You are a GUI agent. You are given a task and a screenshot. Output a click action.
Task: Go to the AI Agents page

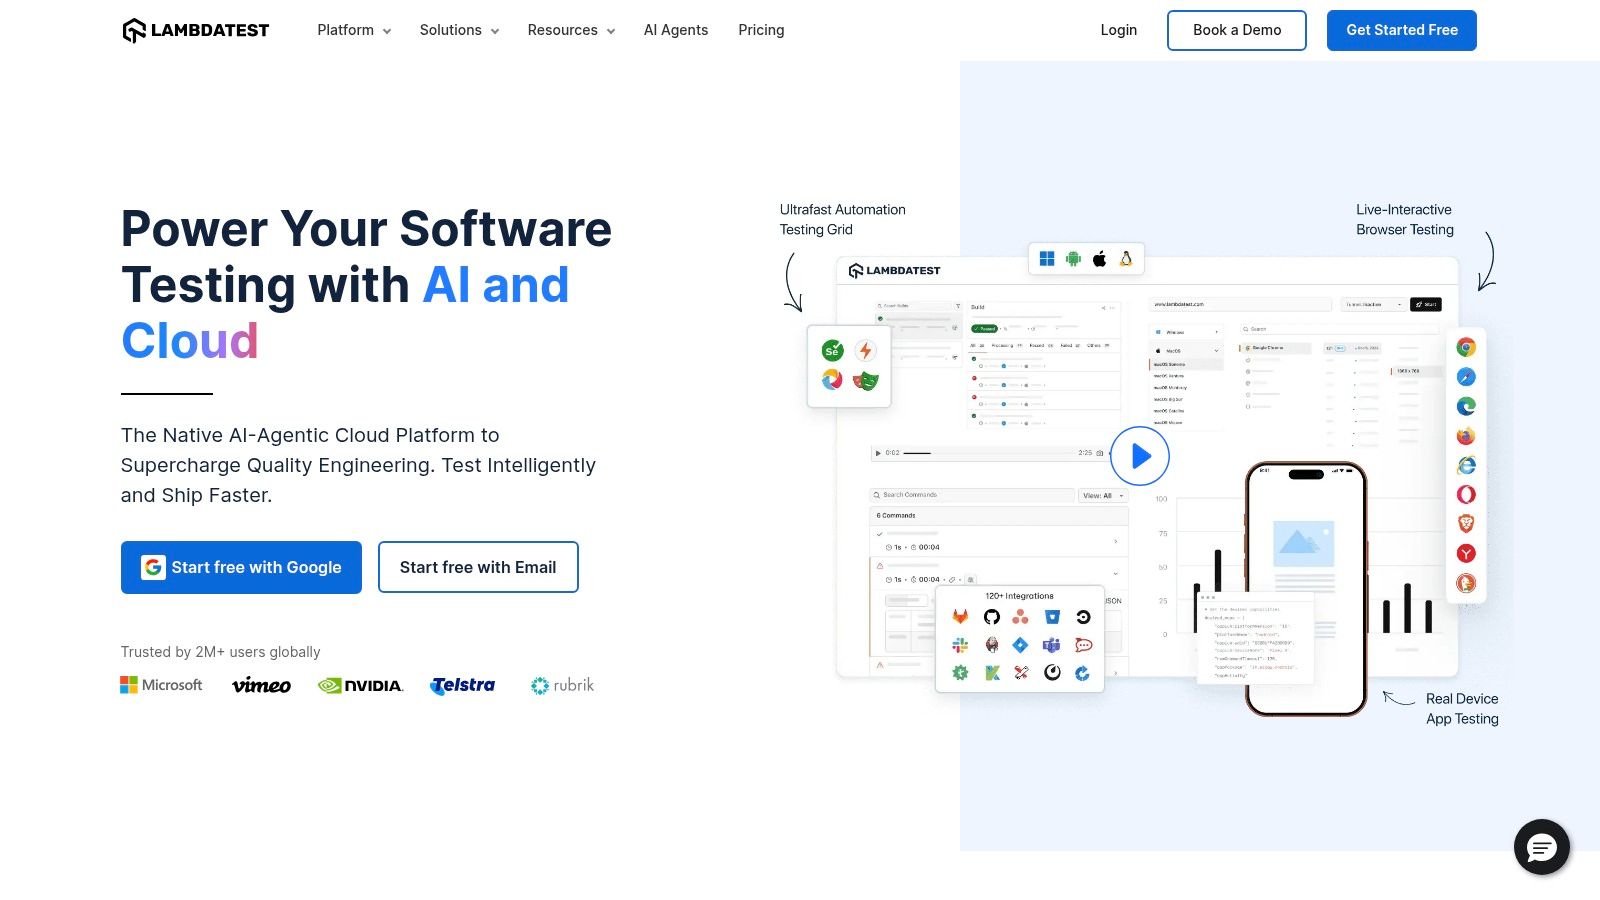(676, 30)
